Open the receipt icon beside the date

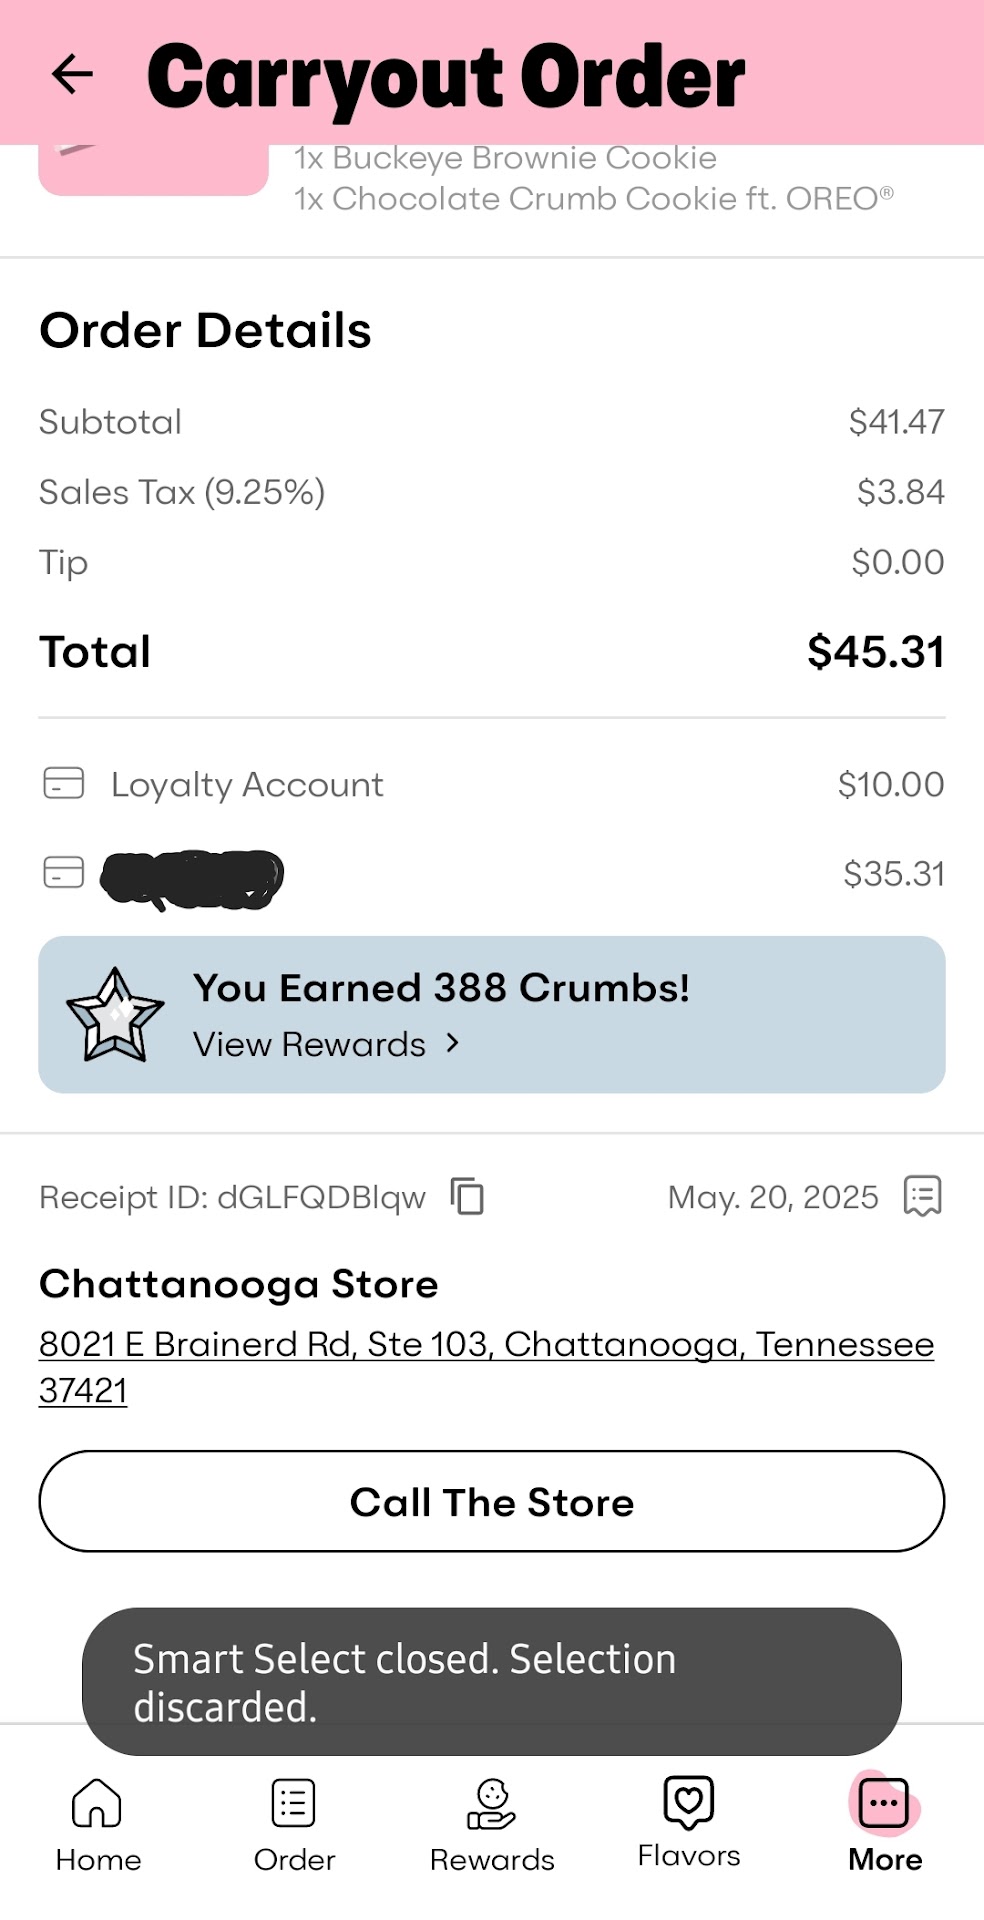[x=922, y=1196]
